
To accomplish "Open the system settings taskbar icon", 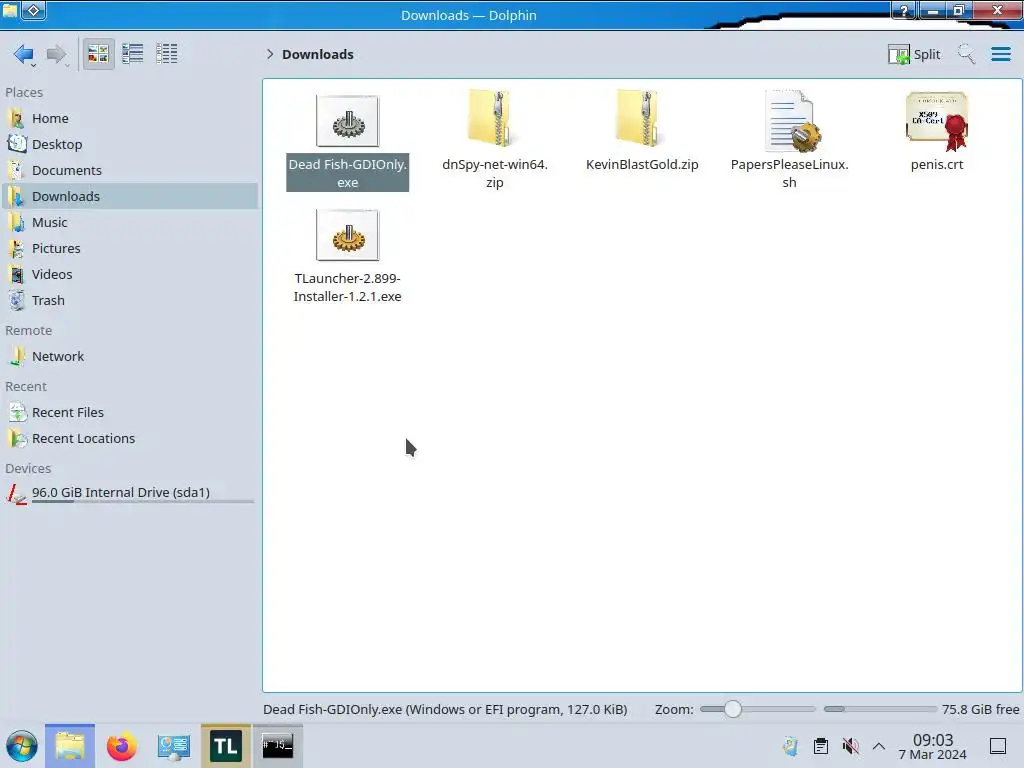I will [x=174, y=746].
